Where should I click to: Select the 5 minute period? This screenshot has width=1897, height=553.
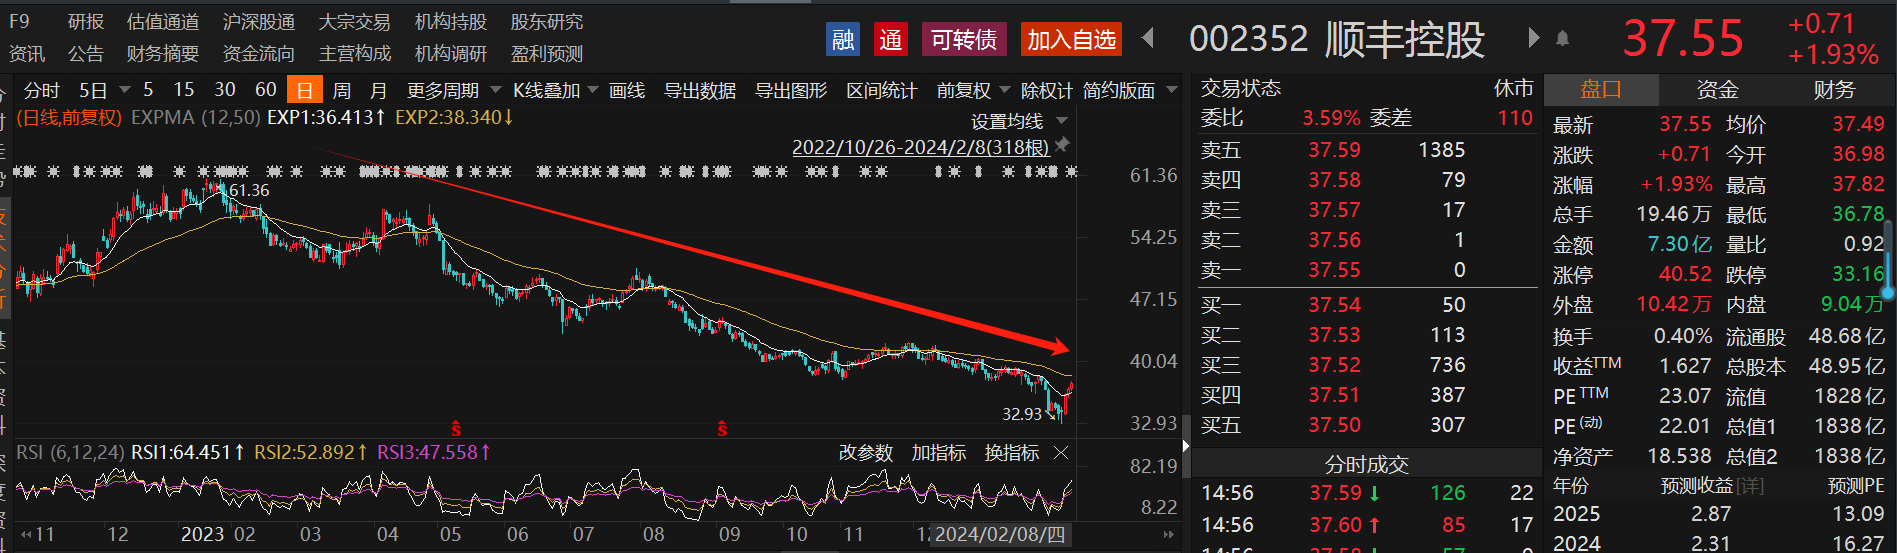148,90
